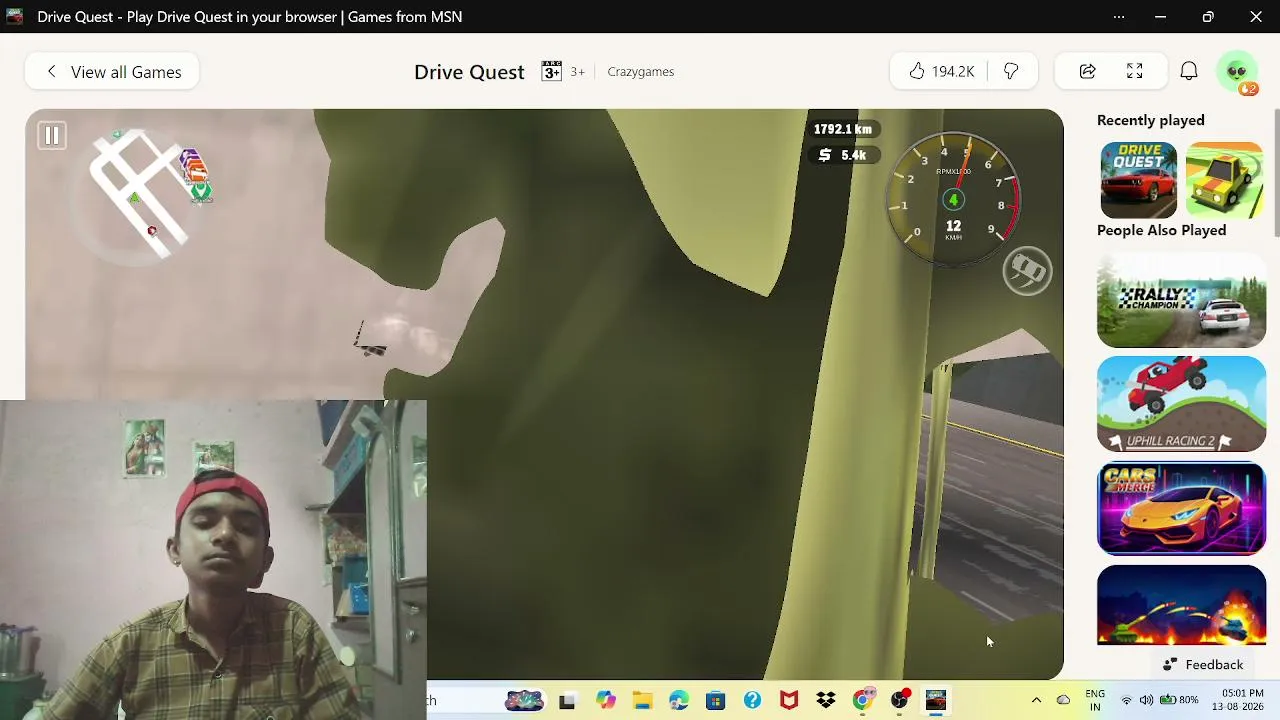Click the Recently played heading

point(1151,120)
